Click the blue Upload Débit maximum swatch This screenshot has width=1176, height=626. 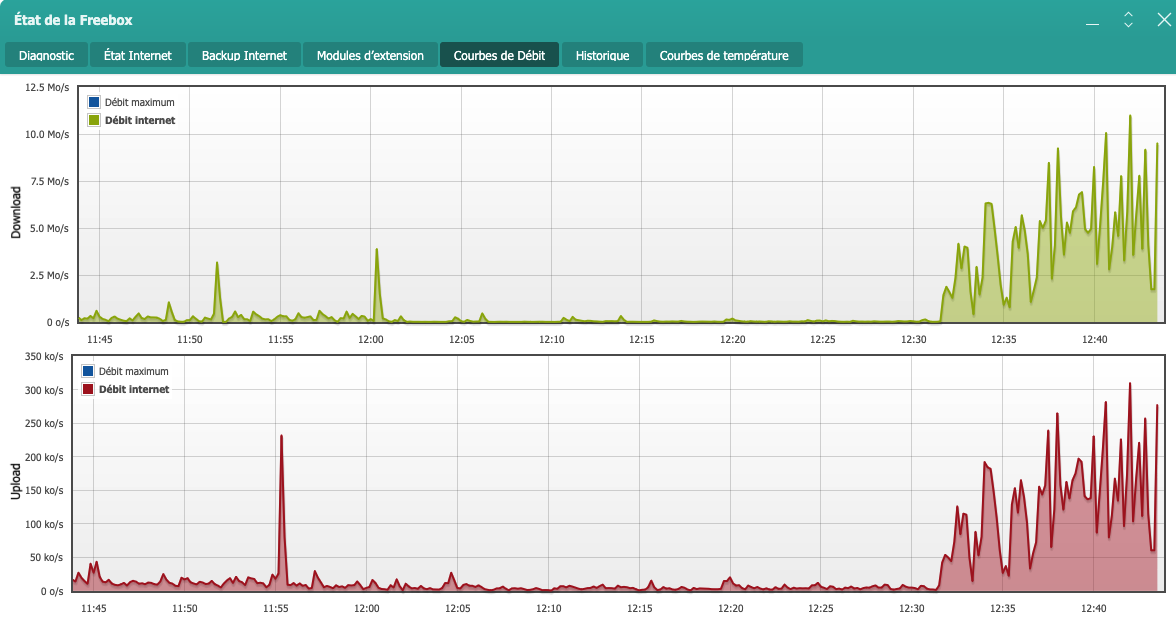pyautogui.click(x=88, y=371)
